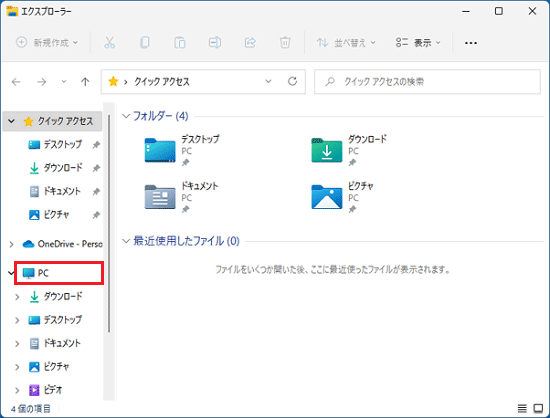Select pinned ダウンロード in navigation pane
This screenshot has width=550, height=418.
[x=62, y=168]
